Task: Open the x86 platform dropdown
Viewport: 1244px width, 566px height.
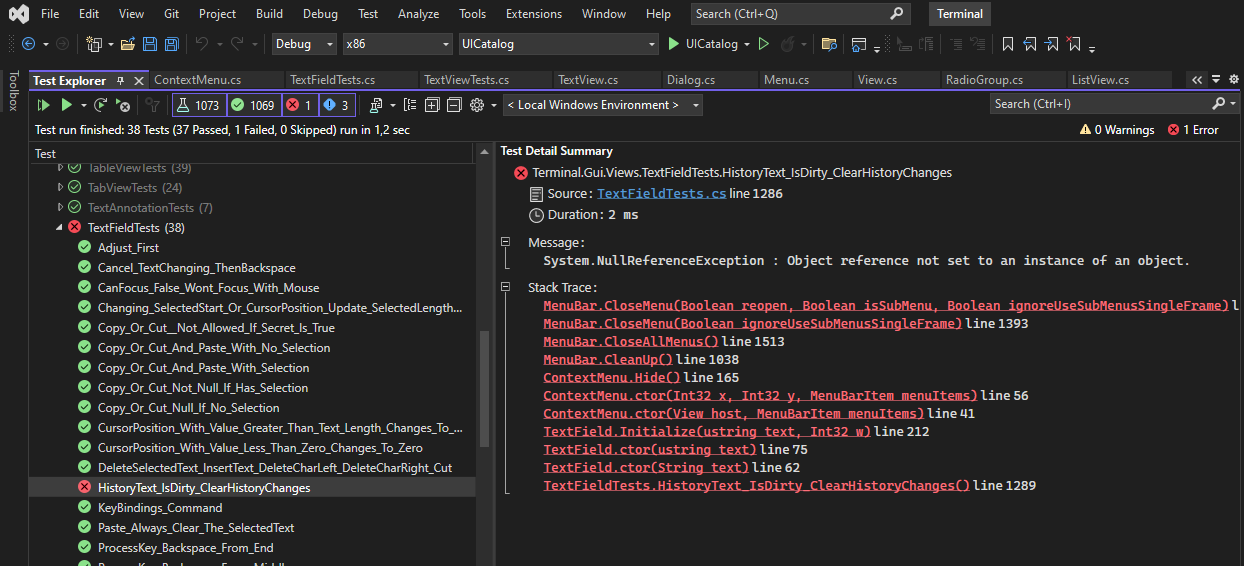Action: (x=397, y=44)
